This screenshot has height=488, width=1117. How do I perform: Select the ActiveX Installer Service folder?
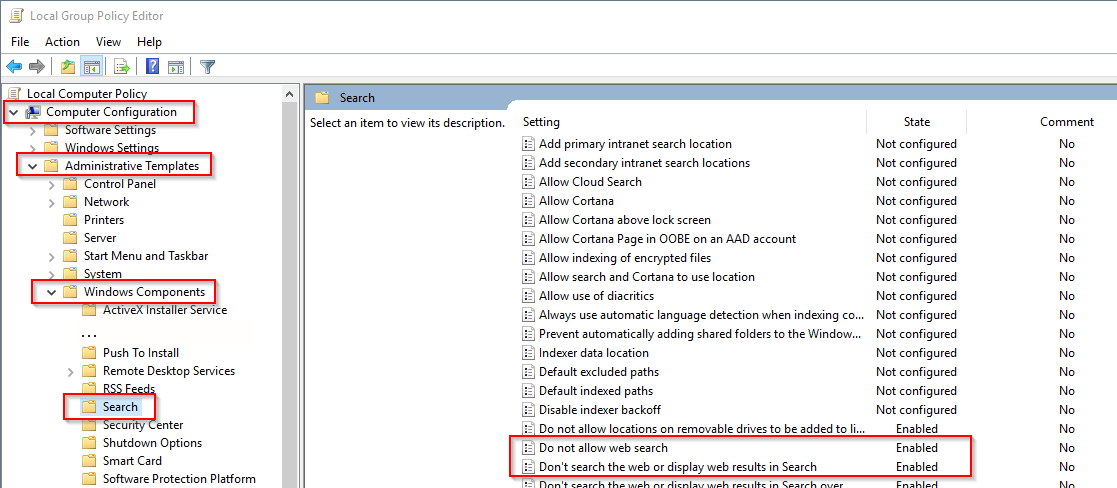(x=165, y=310)
